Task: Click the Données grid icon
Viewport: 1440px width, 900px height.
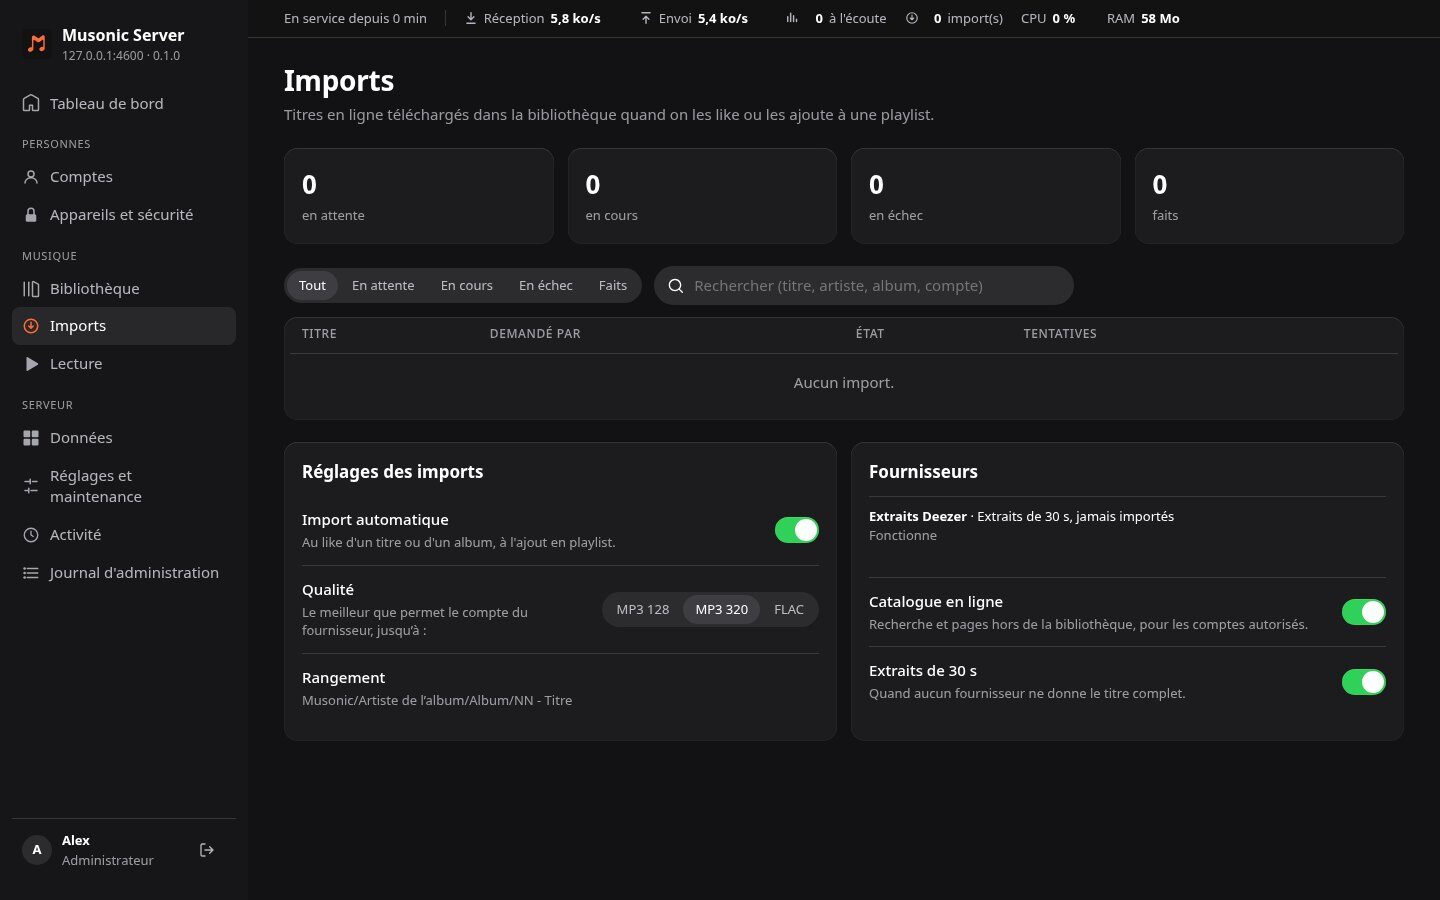Action: [x=31, y=438]
